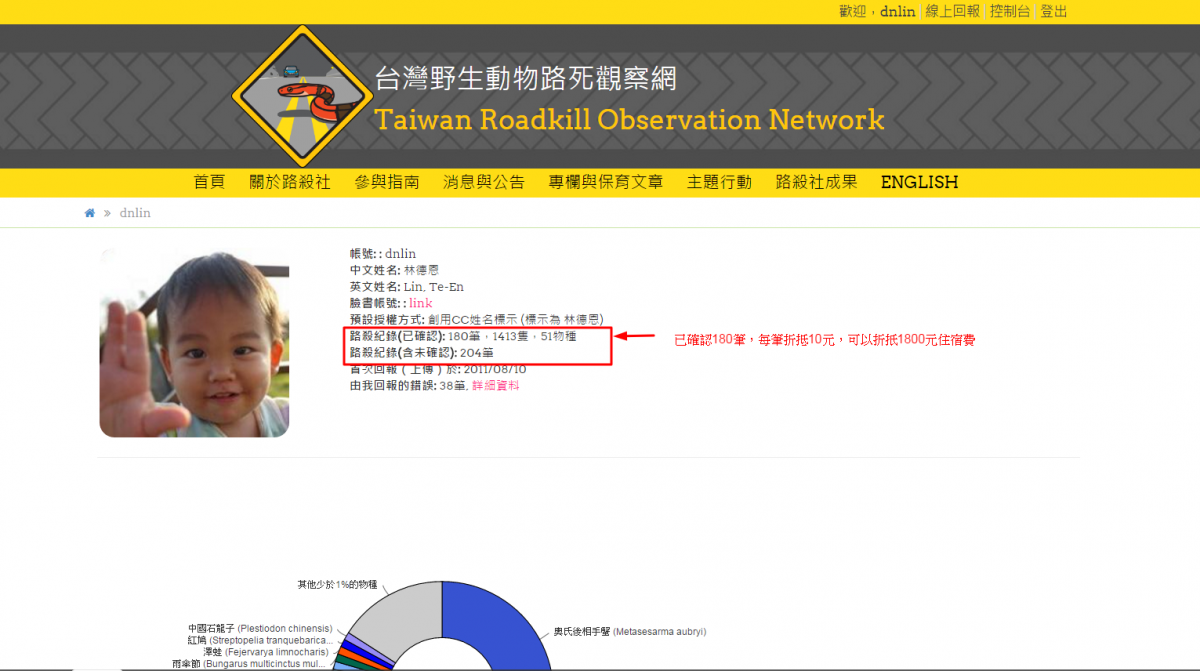Open the 路殺社成果 menu
This screenshot has height=671, width=1200.
[816, 182]
